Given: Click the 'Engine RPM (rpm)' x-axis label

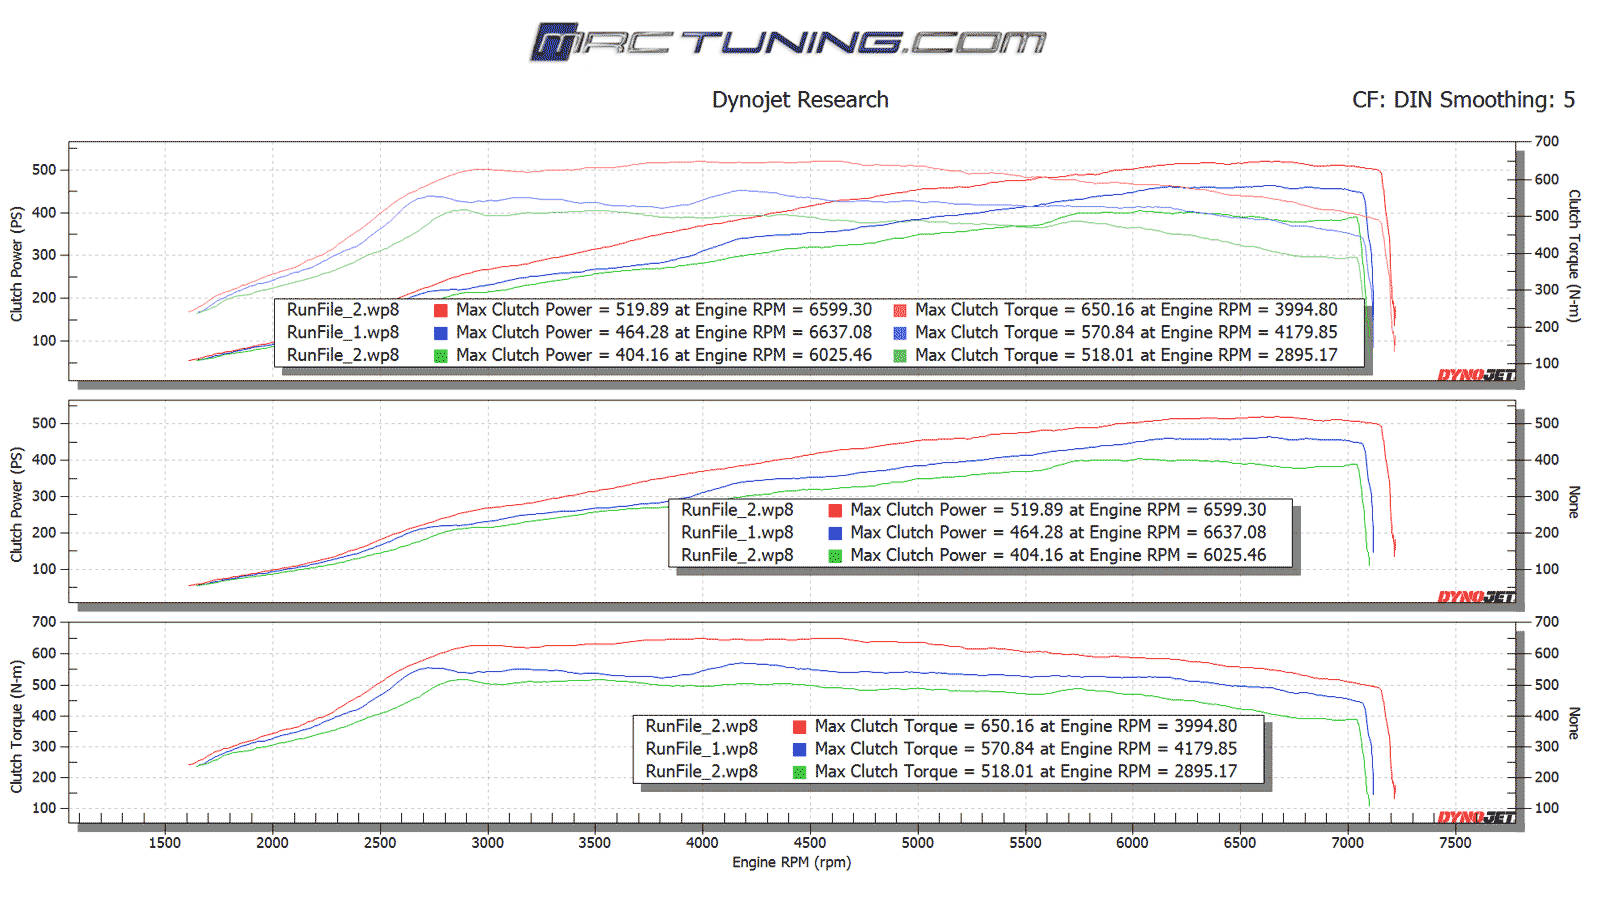Looking at the screenshot, I should tap(791, 862).
